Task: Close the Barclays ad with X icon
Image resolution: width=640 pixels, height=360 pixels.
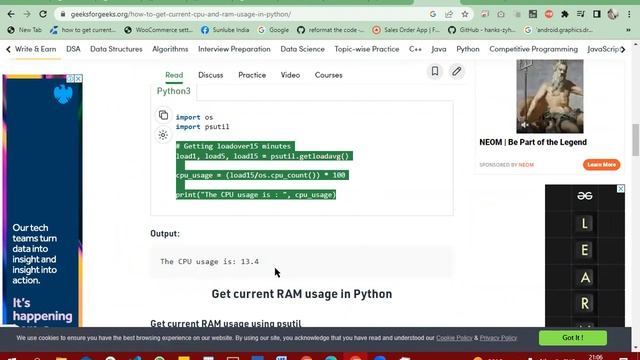Action: tap(78, 78)
